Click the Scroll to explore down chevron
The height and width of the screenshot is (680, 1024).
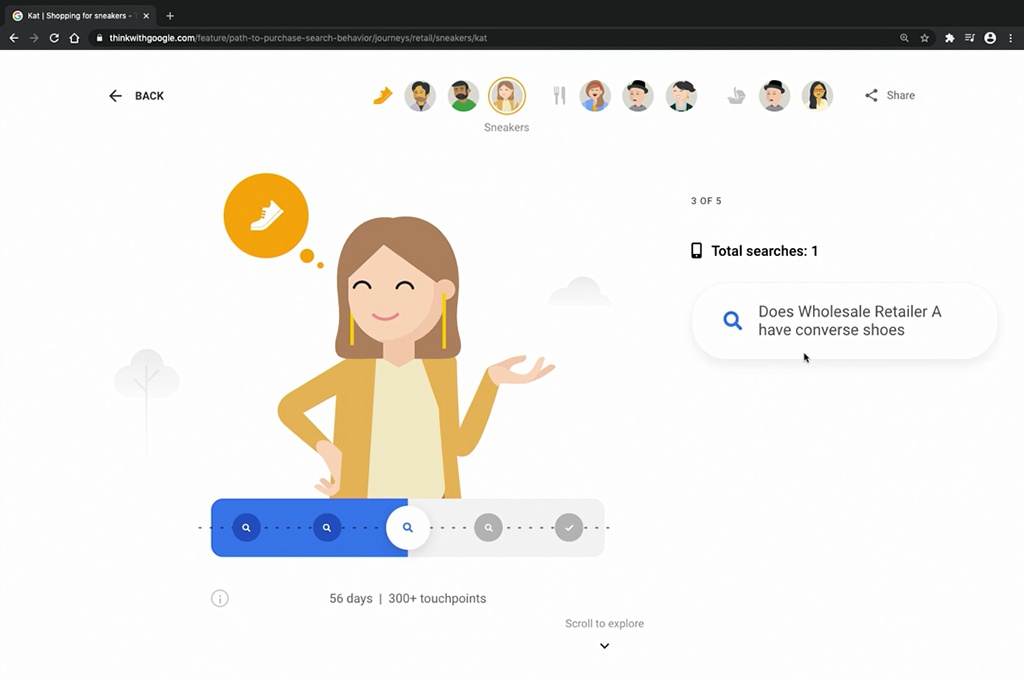pos(604,646)
